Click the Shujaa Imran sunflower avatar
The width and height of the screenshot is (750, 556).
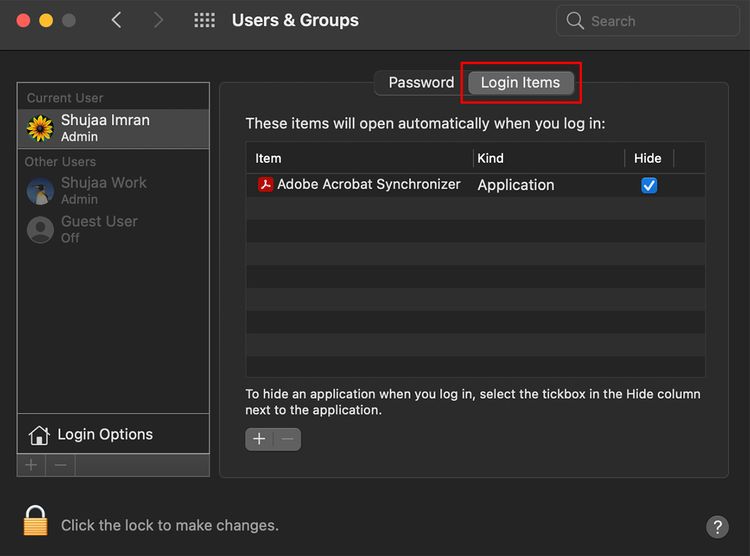40,128
